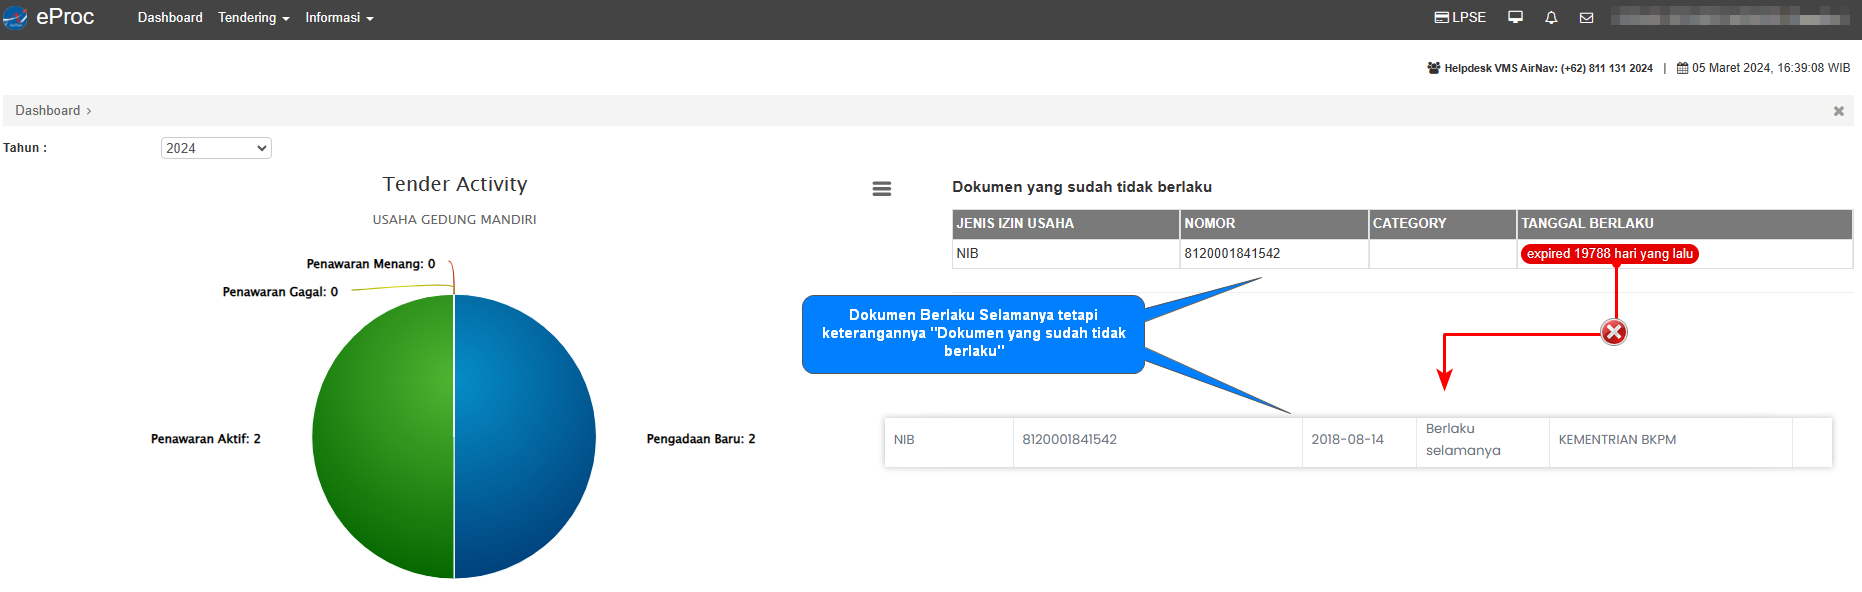Click the expired 19788 hari badge
Screen dimensions: 1862x592
[1609, 254]
